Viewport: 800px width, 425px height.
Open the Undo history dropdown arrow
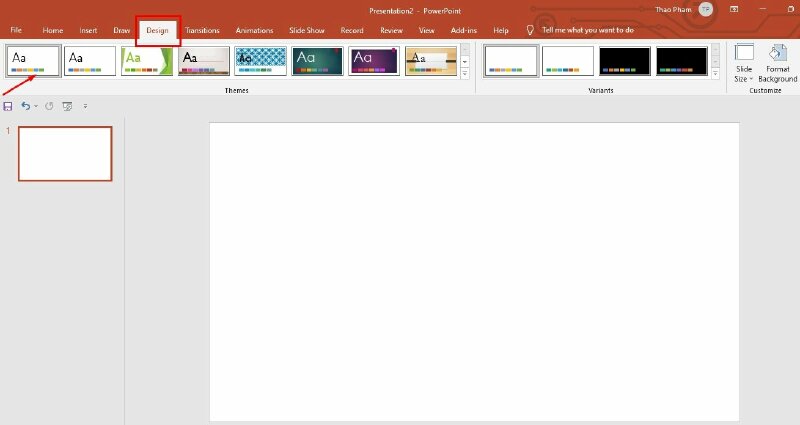pyautogui.click(x=36, y=105)
